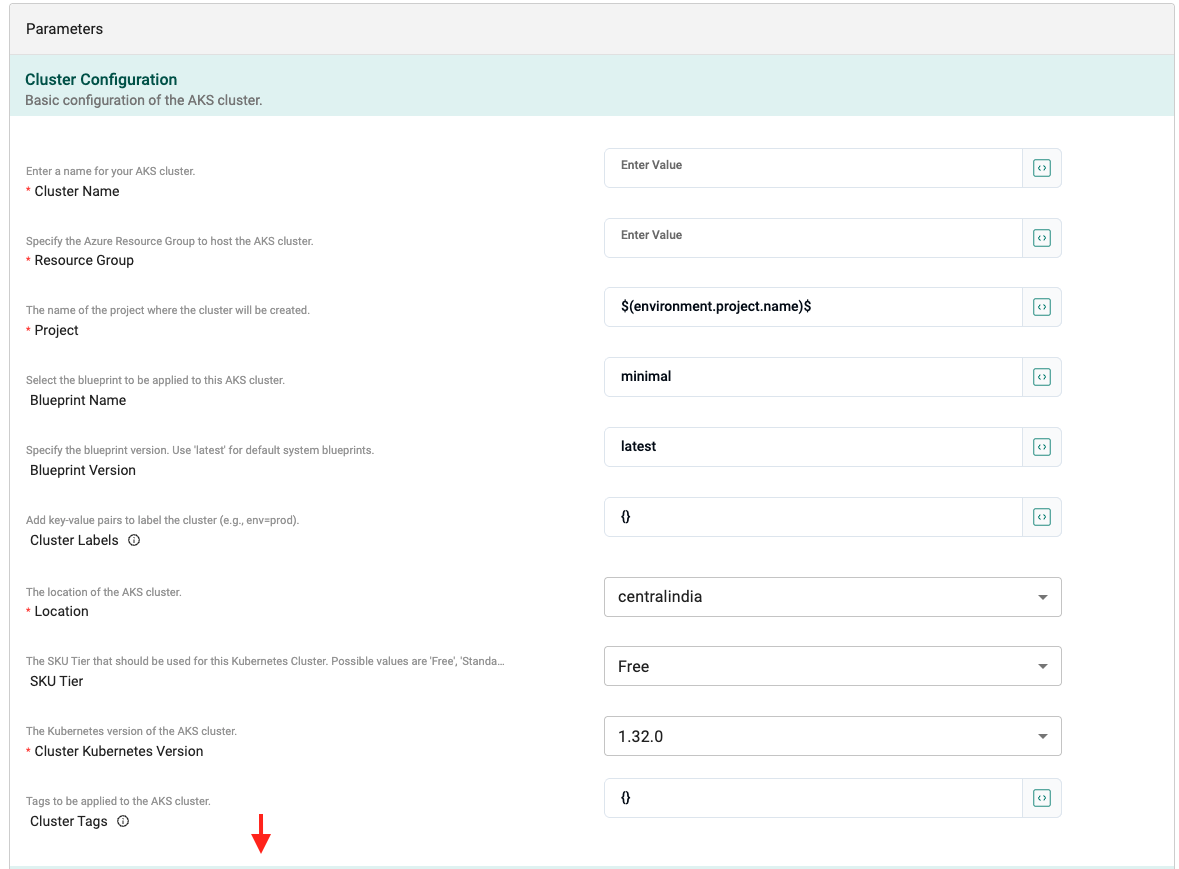Click the Cluster Labels value field
1179x869 pixels.
(812, 517)
